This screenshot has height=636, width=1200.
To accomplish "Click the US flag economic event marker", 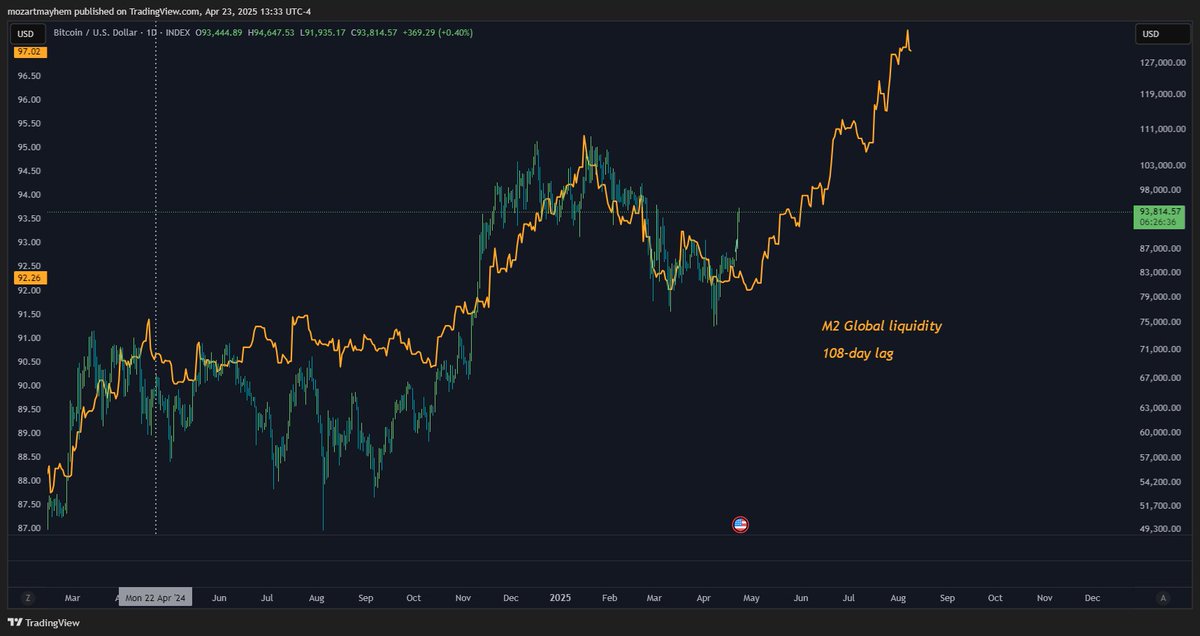I will 740,524.
